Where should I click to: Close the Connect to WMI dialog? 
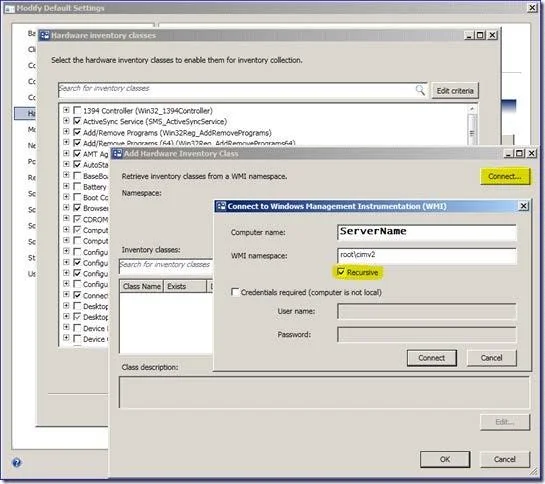[523, 206]
